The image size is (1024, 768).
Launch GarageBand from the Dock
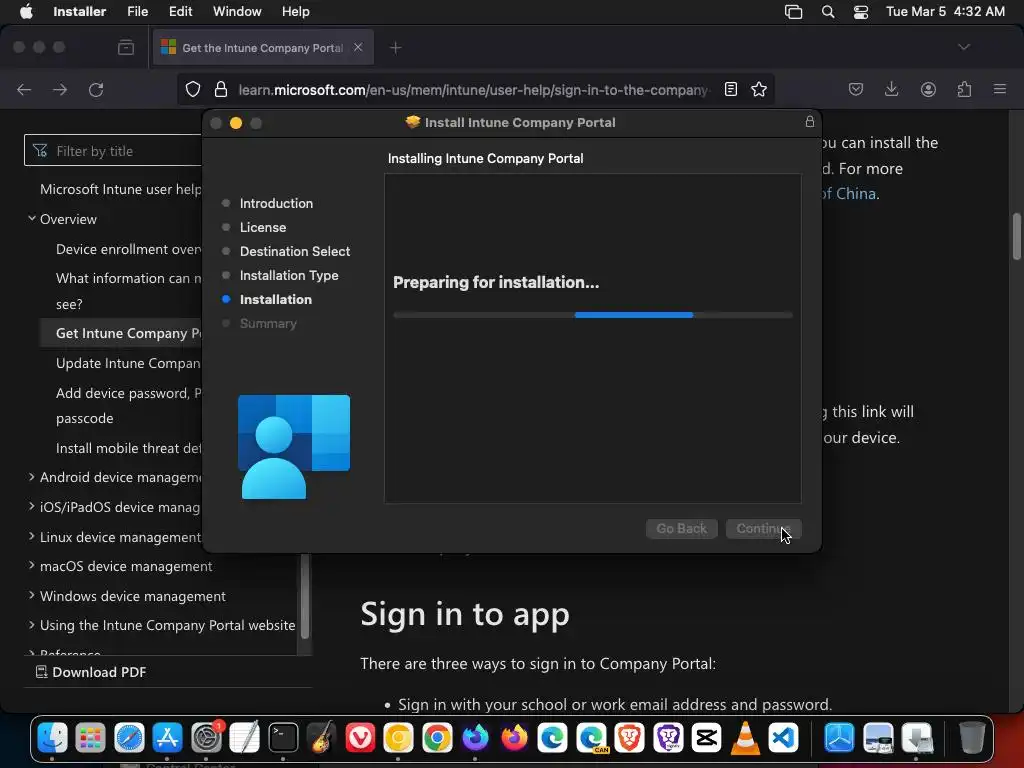point(322,738)
